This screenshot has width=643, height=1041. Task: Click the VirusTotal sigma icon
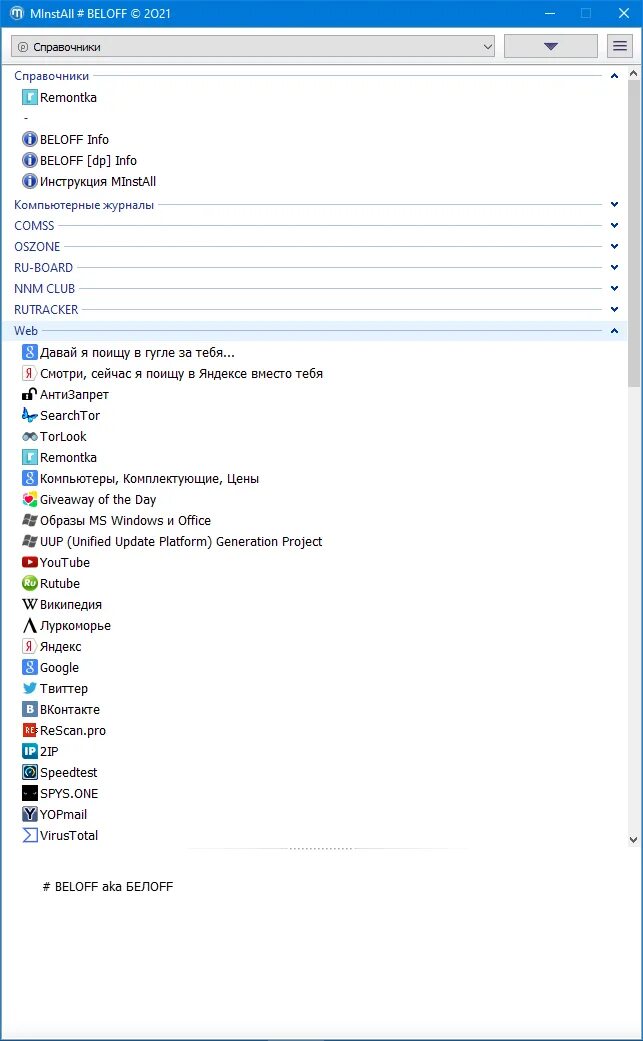(x=30, y=835)
